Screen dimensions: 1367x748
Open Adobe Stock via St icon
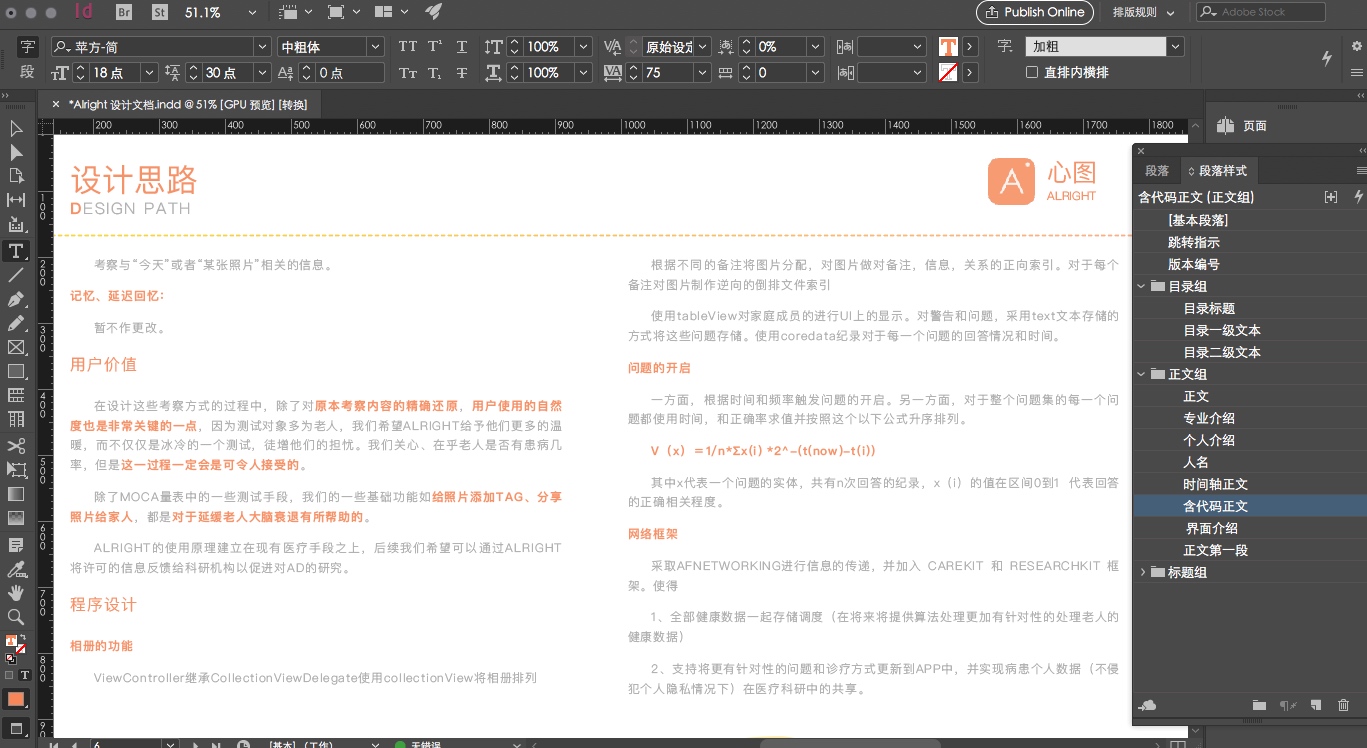click(160, 12)
